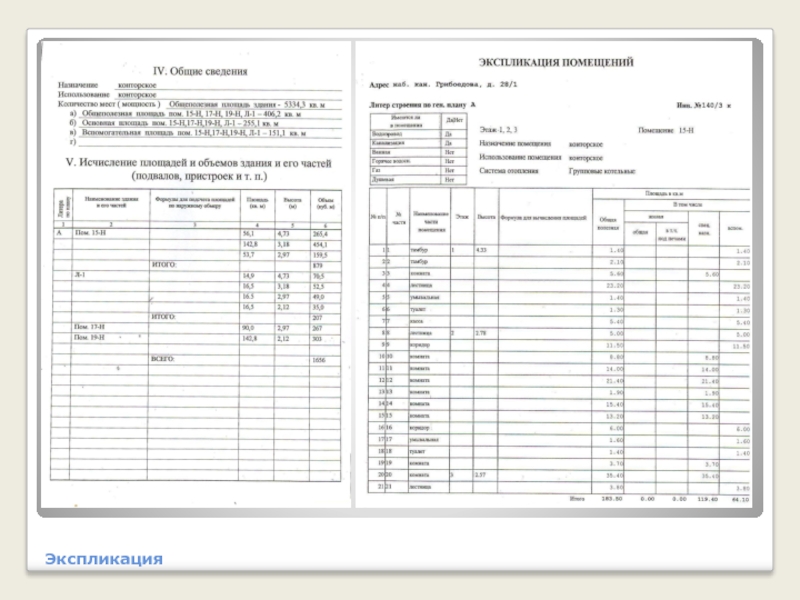Click 'Общеполезная площадь здания - 5334,3 кв. м'
Image resolution: width=800 pixels, height=600 pixels.
pos(247,105)
